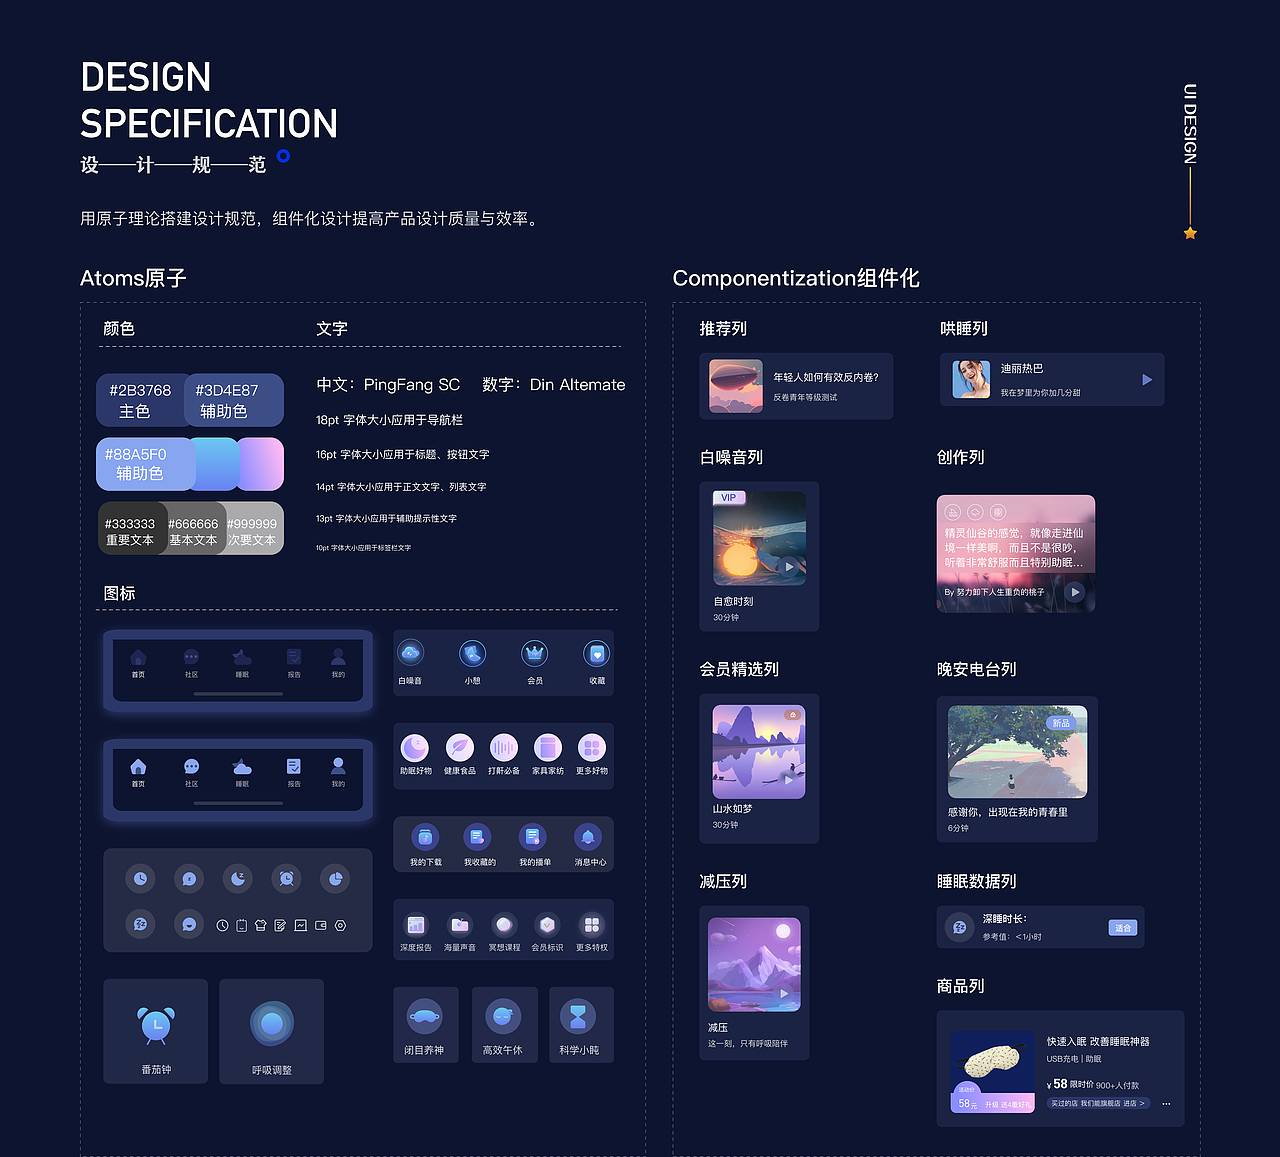This screenshot has height=1157, width=1280.
Task: Open the ellipsis menu on the product card
Action: pos(1166,1101)
